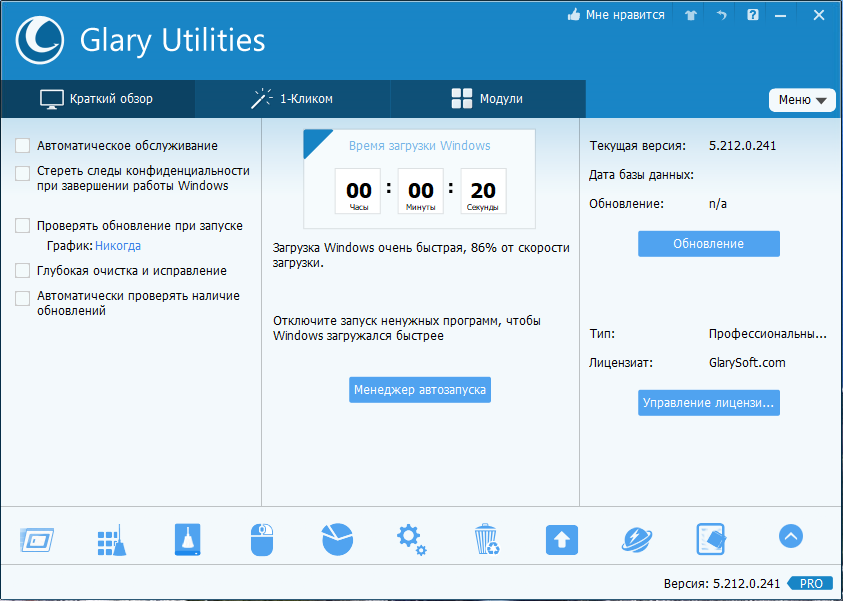Open the Меню dropdown
This screenshot has height=601, width=843.
pos(802,100)
